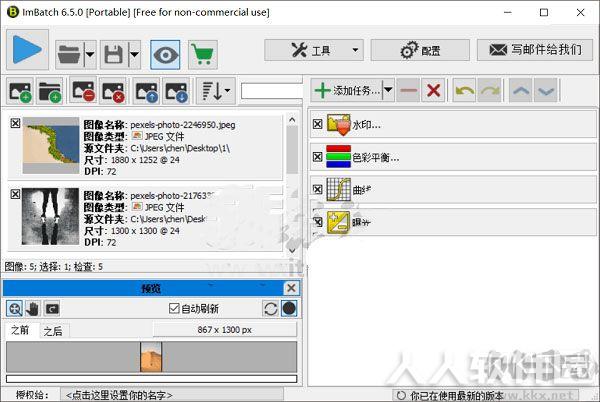
Task: Move task down chevron icon
Action: coord(546,90)
